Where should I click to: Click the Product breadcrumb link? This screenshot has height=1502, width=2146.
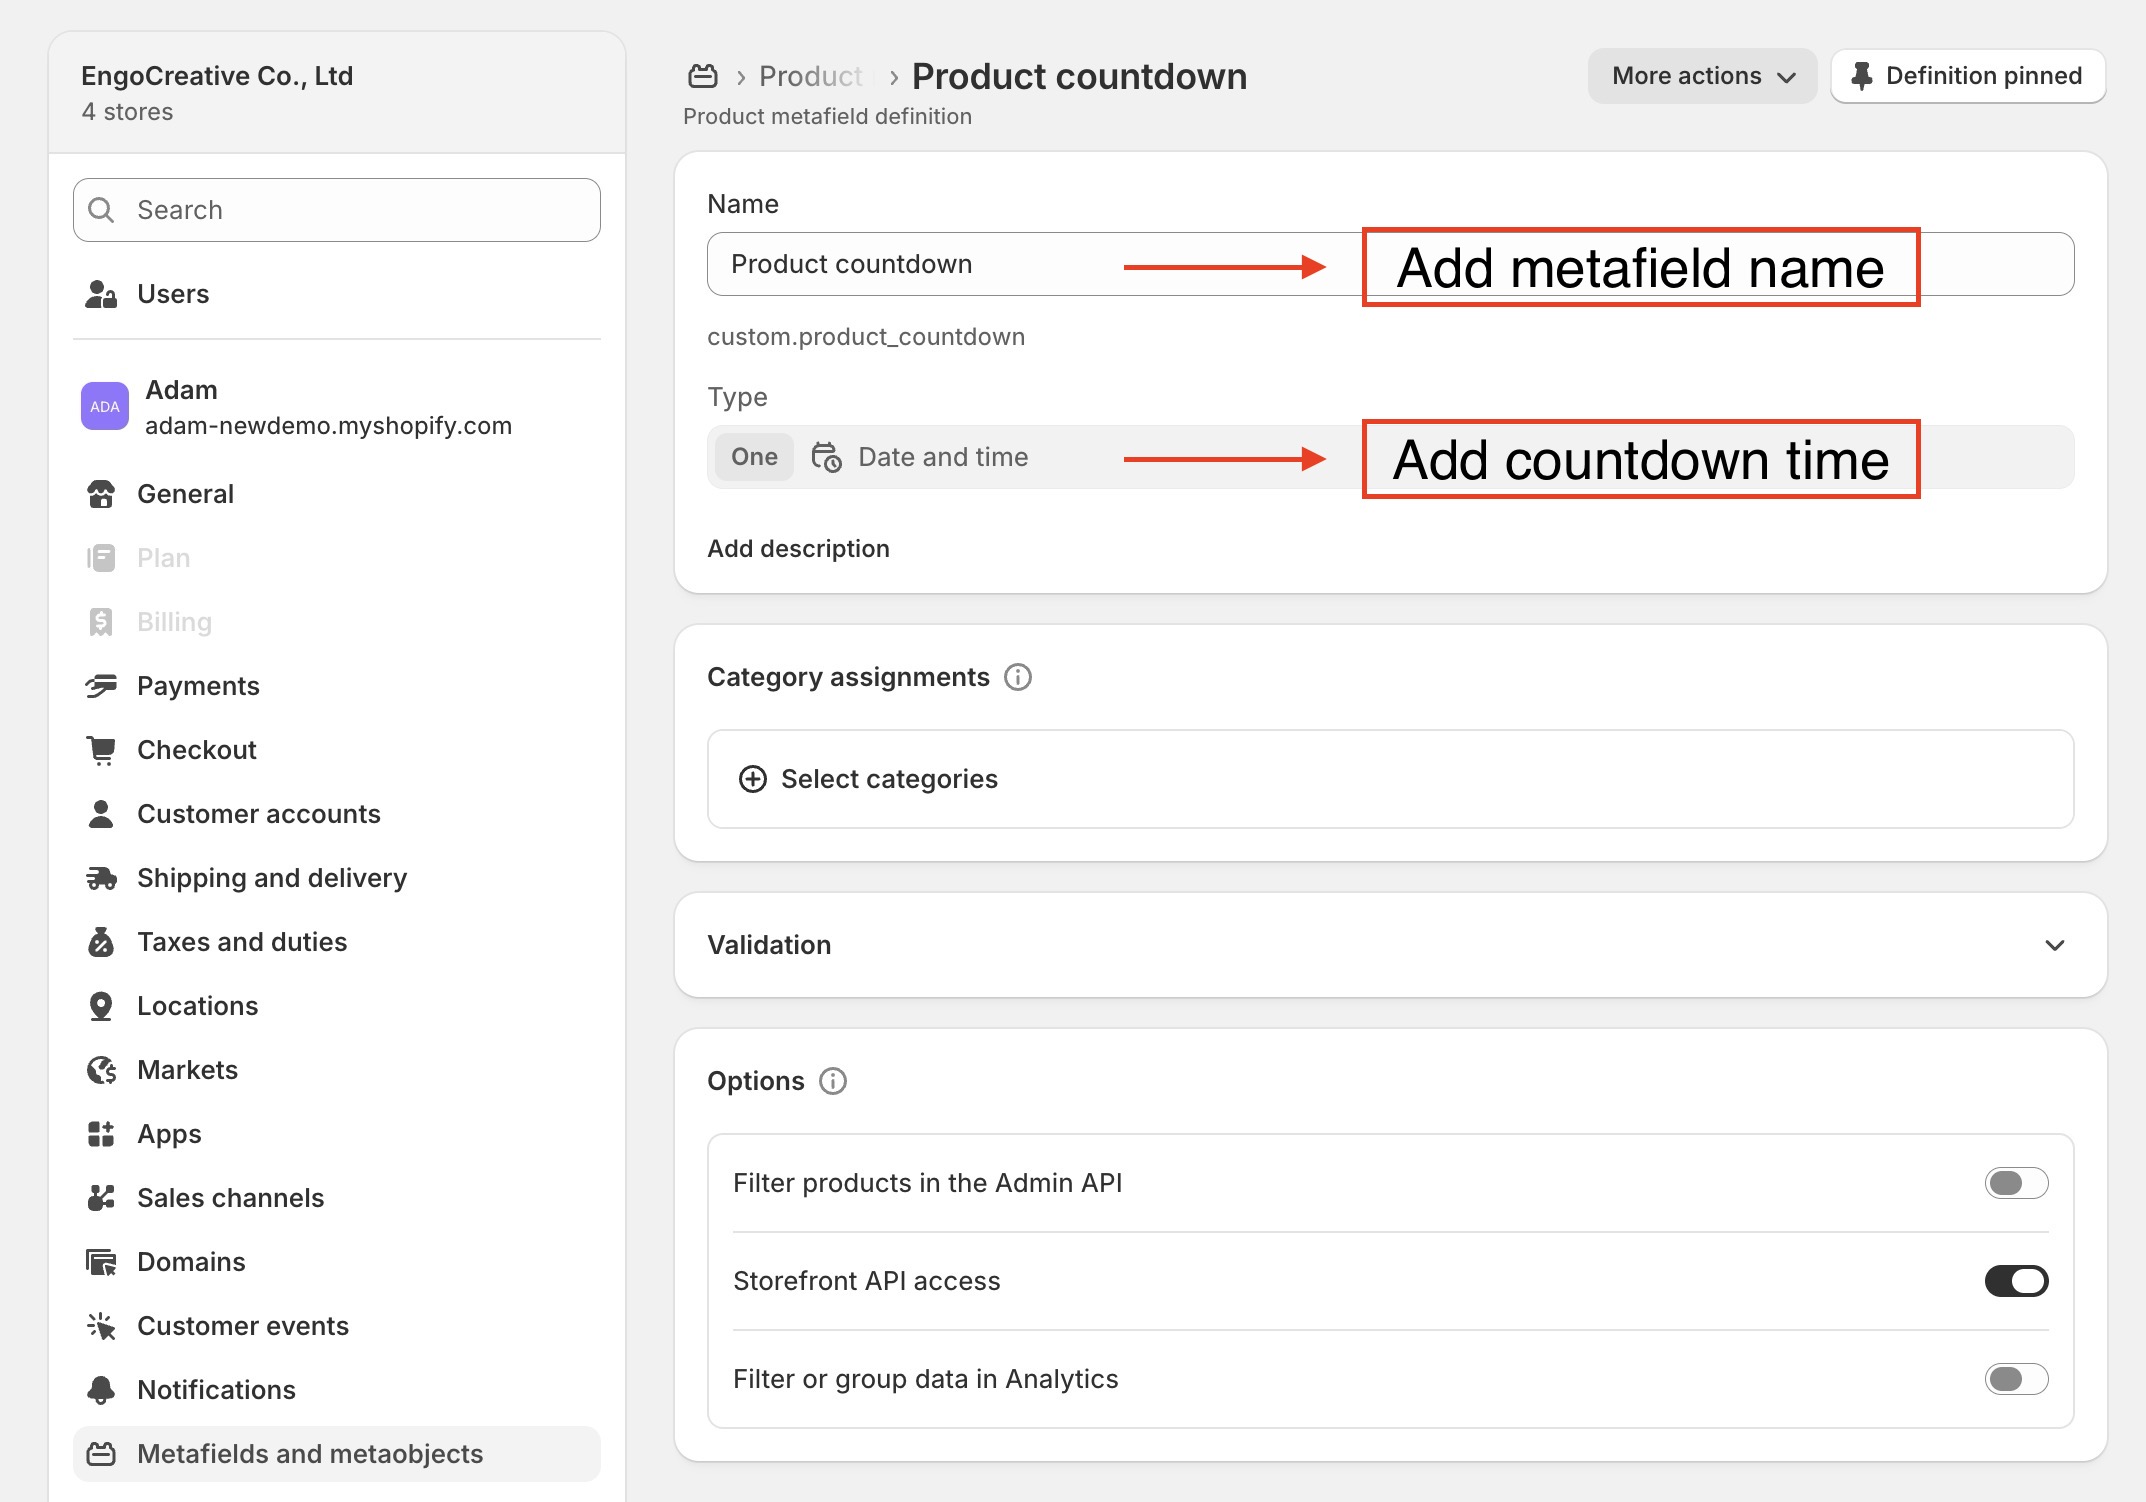click(x=810, y=76)
